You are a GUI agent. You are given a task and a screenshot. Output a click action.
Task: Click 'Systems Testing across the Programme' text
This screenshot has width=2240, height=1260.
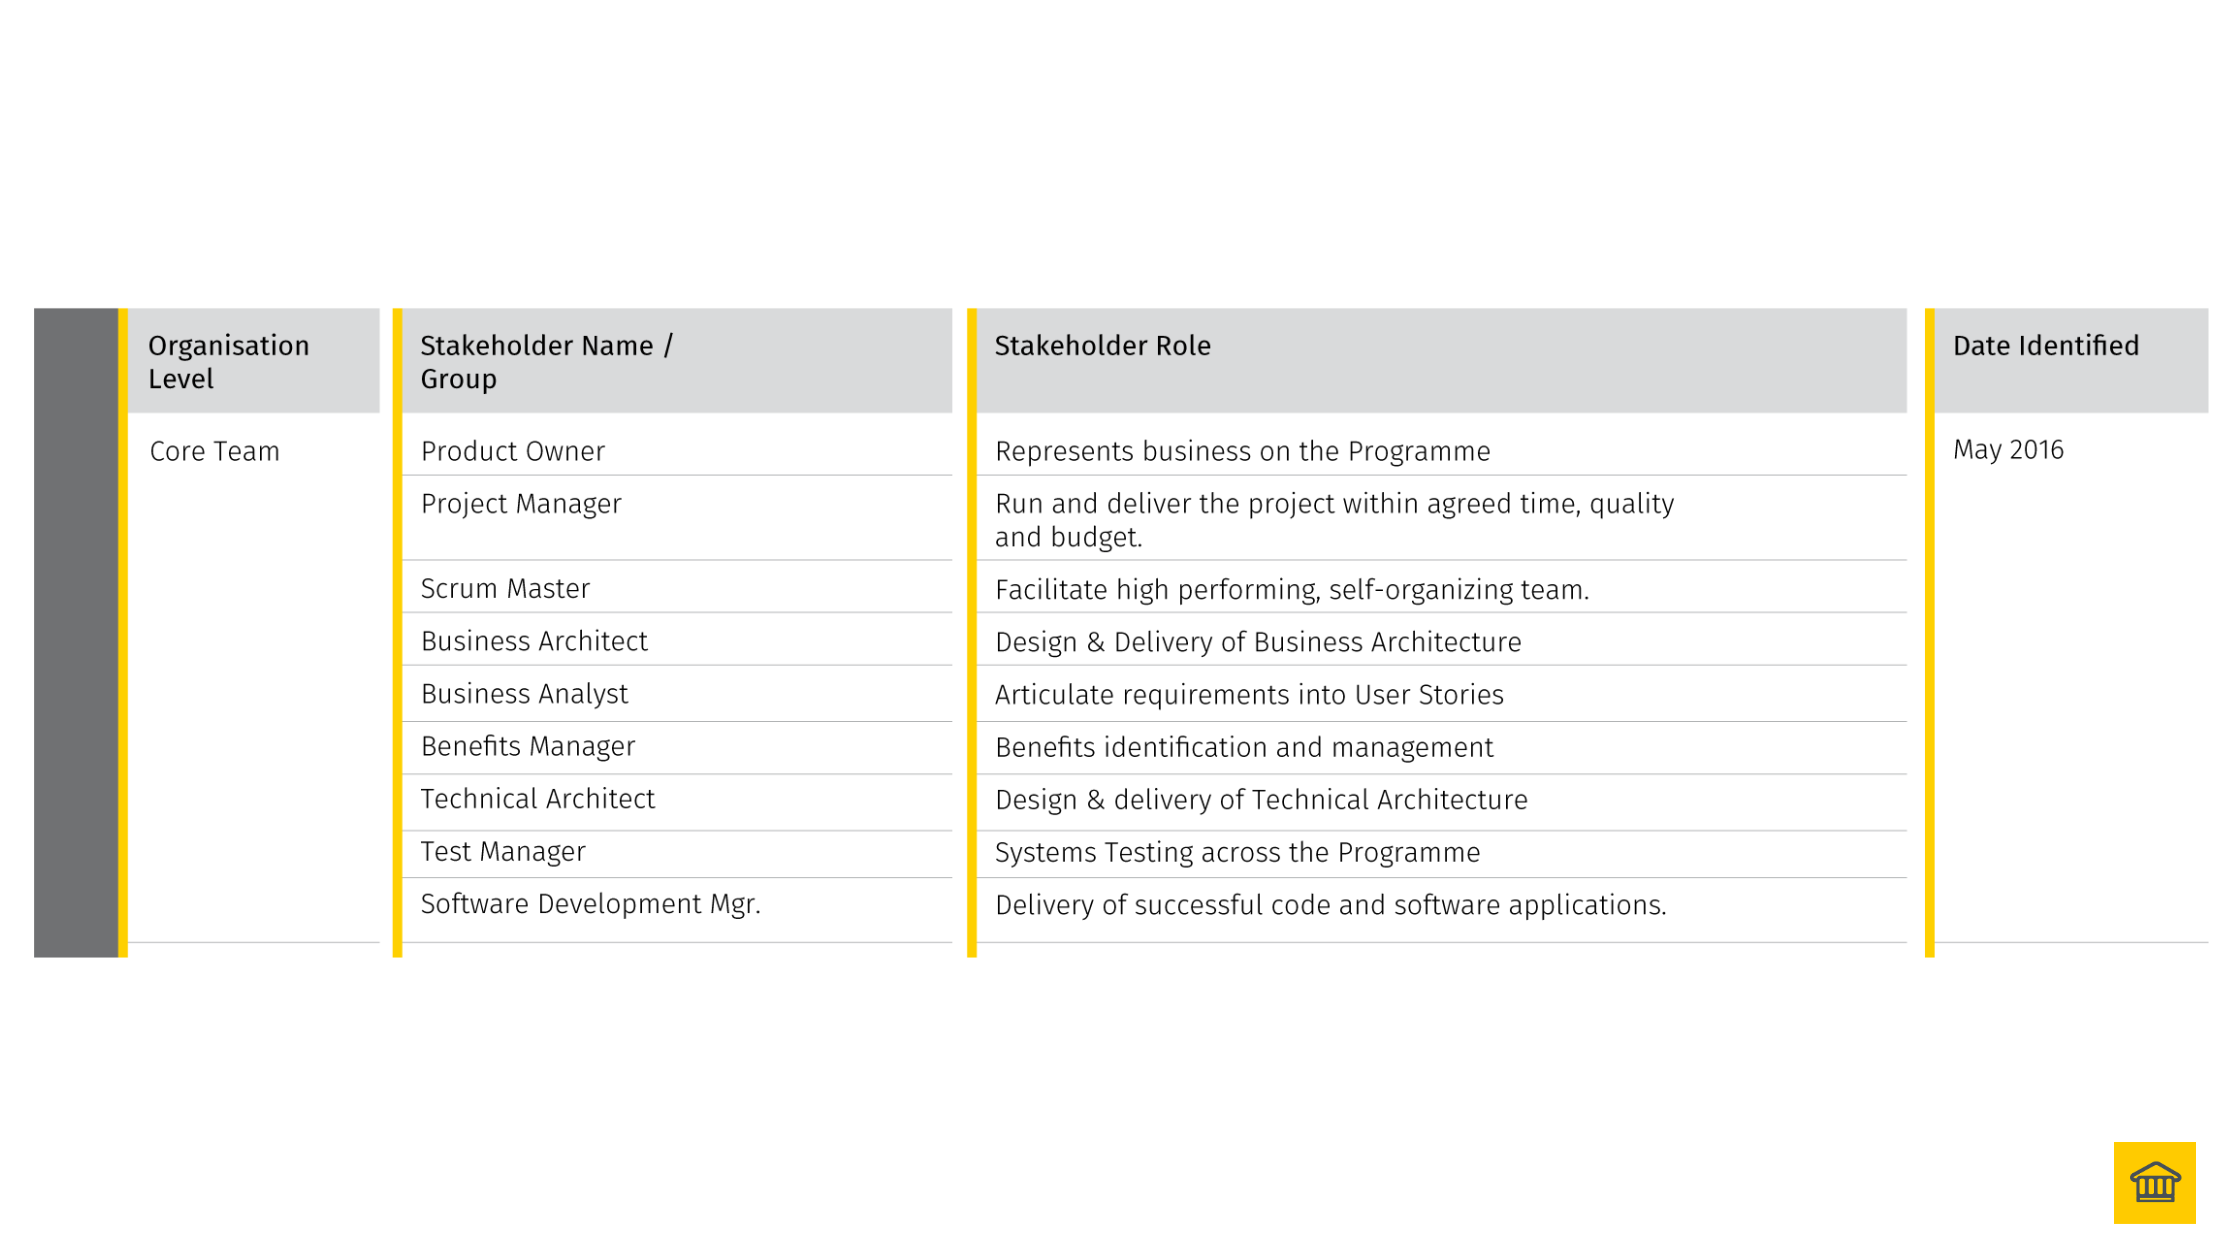[x=1237, y=852]
